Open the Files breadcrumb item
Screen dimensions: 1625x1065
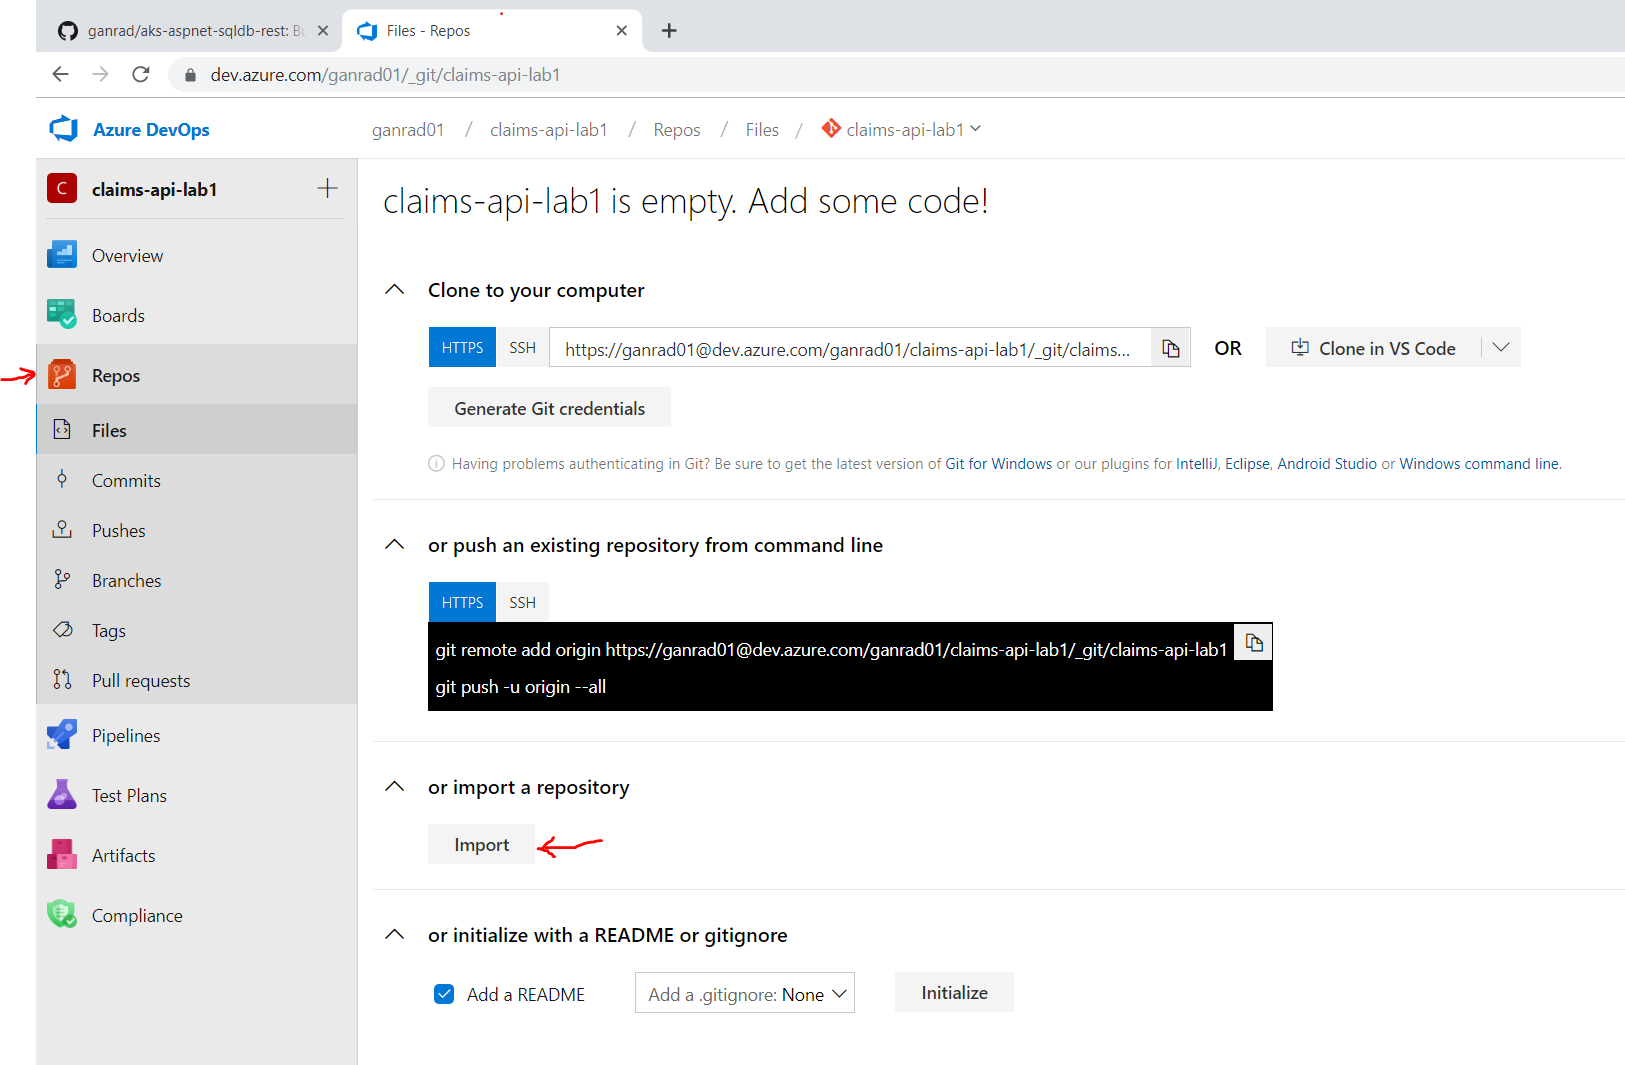[762, 130]
